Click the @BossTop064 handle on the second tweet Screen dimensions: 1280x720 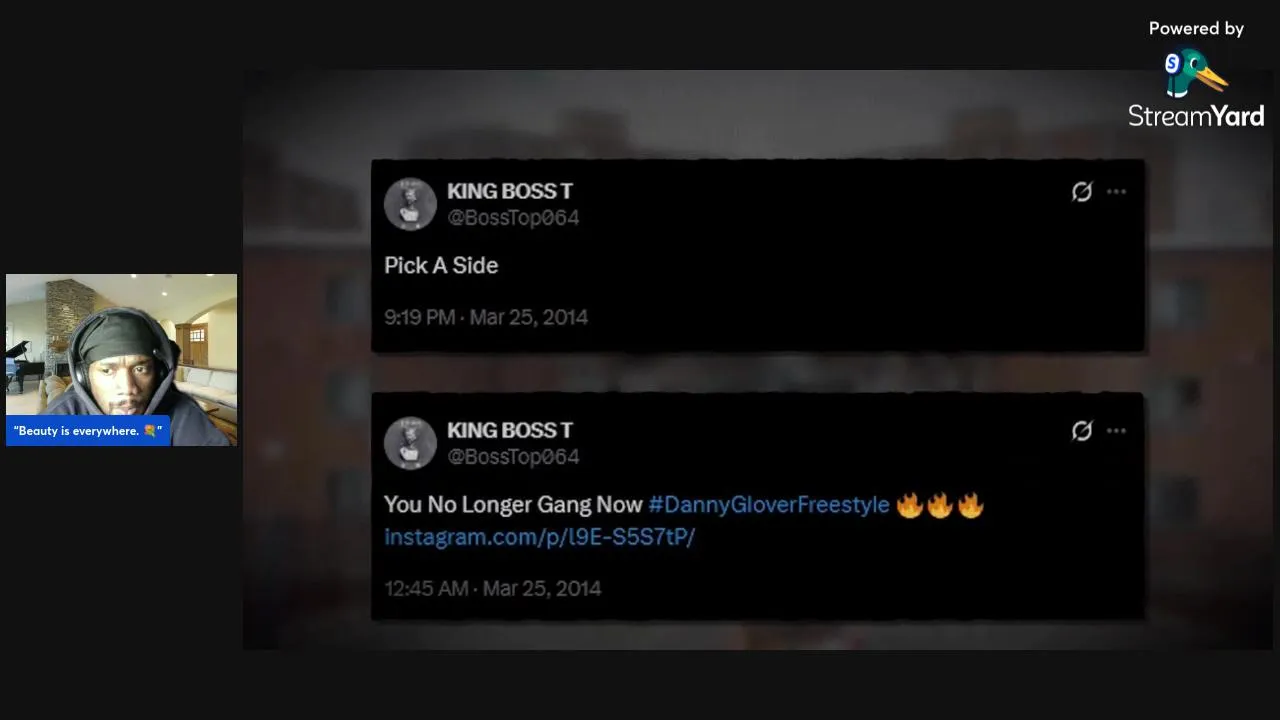pos(513,457)
